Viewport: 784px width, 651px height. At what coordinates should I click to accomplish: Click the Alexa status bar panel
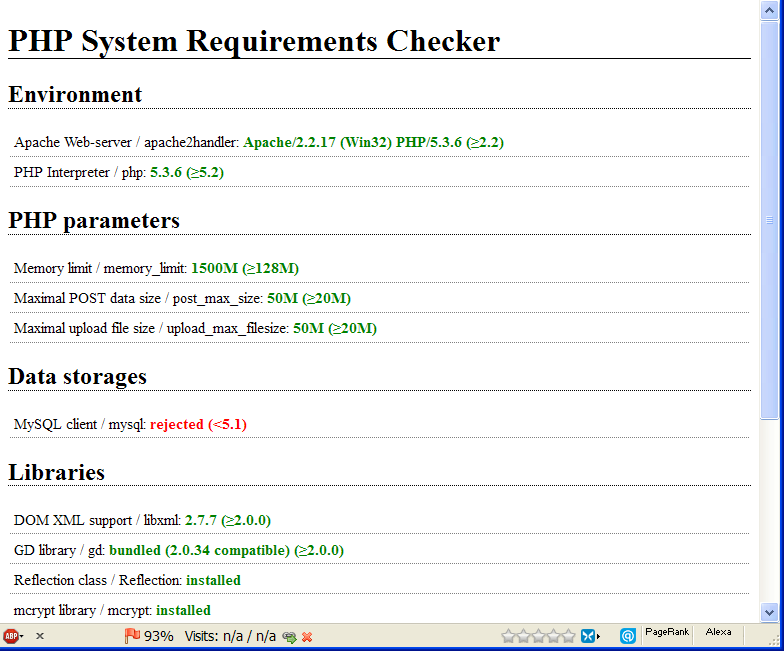click(718, 632)
